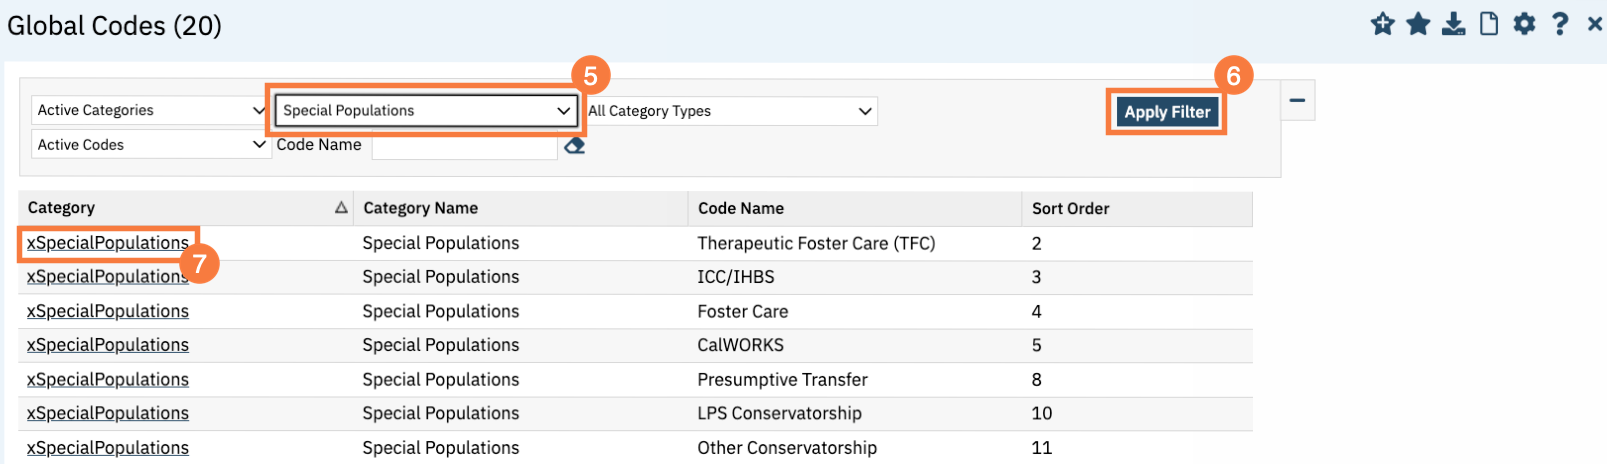Clear Code Name with the eraser icon

click(574, 146)
